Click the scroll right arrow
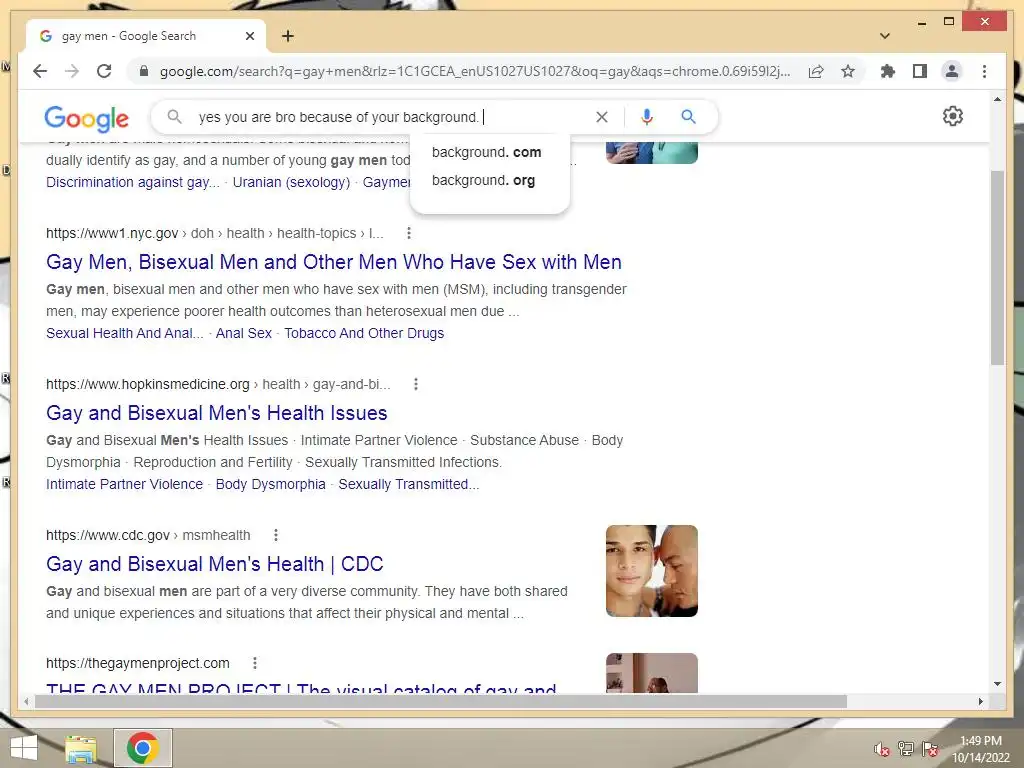This screenshot has width=1024, height=768. [x=980, y=701]
